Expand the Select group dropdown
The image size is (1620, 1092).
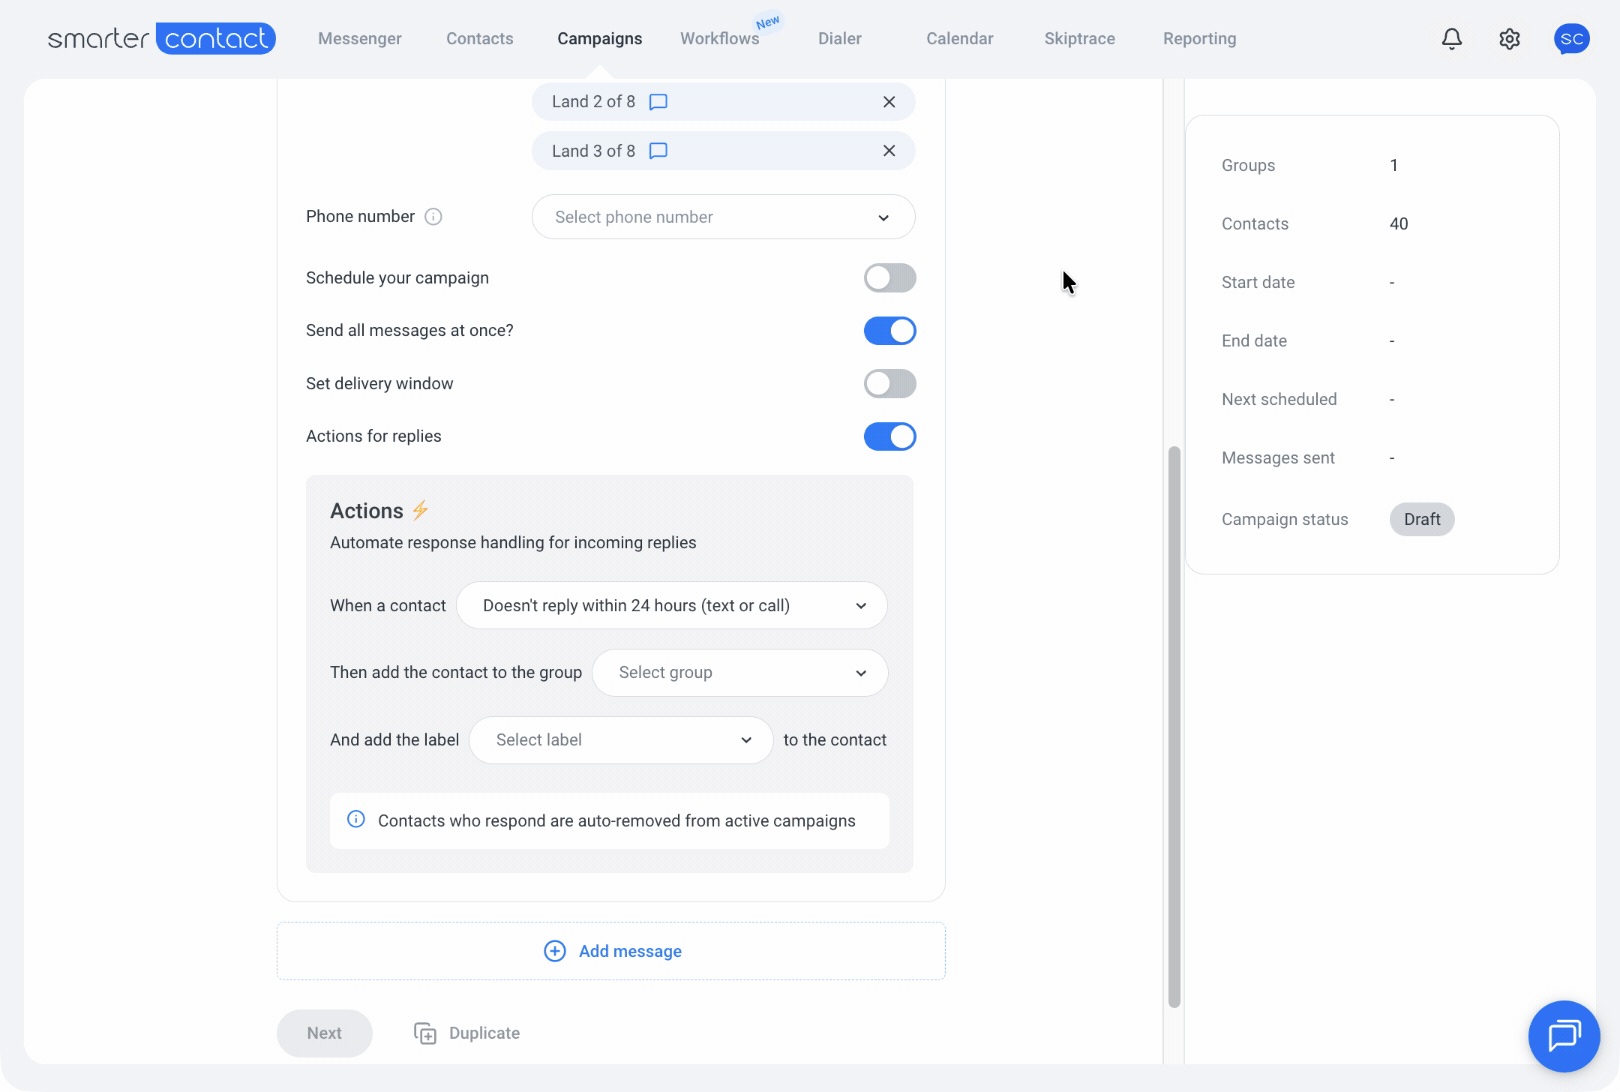(x=740, y=673)
